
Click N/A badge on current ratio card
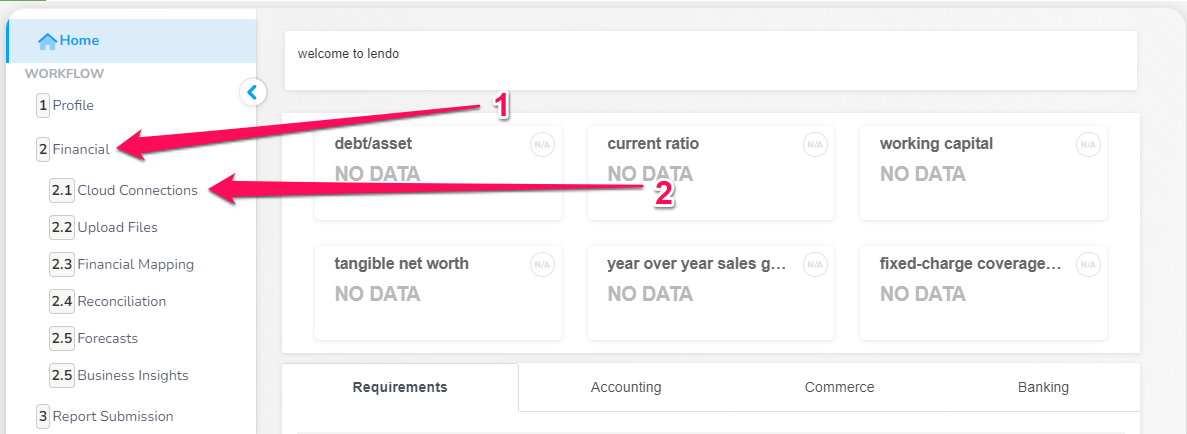tap(815, 144)
